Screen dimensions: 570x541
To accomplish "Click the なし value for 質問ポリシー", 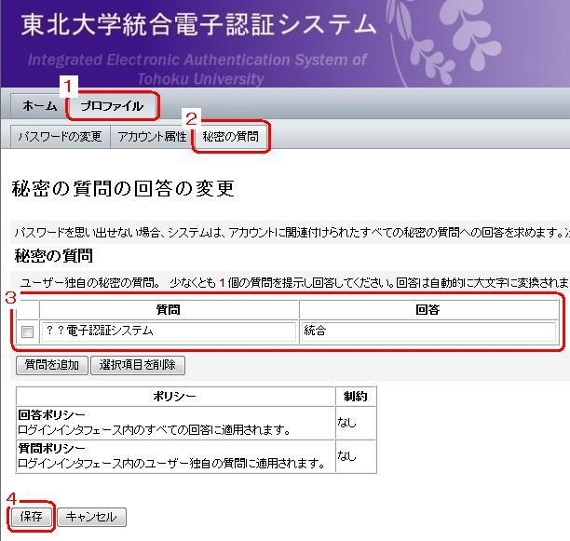I will (x=346, y=456).
